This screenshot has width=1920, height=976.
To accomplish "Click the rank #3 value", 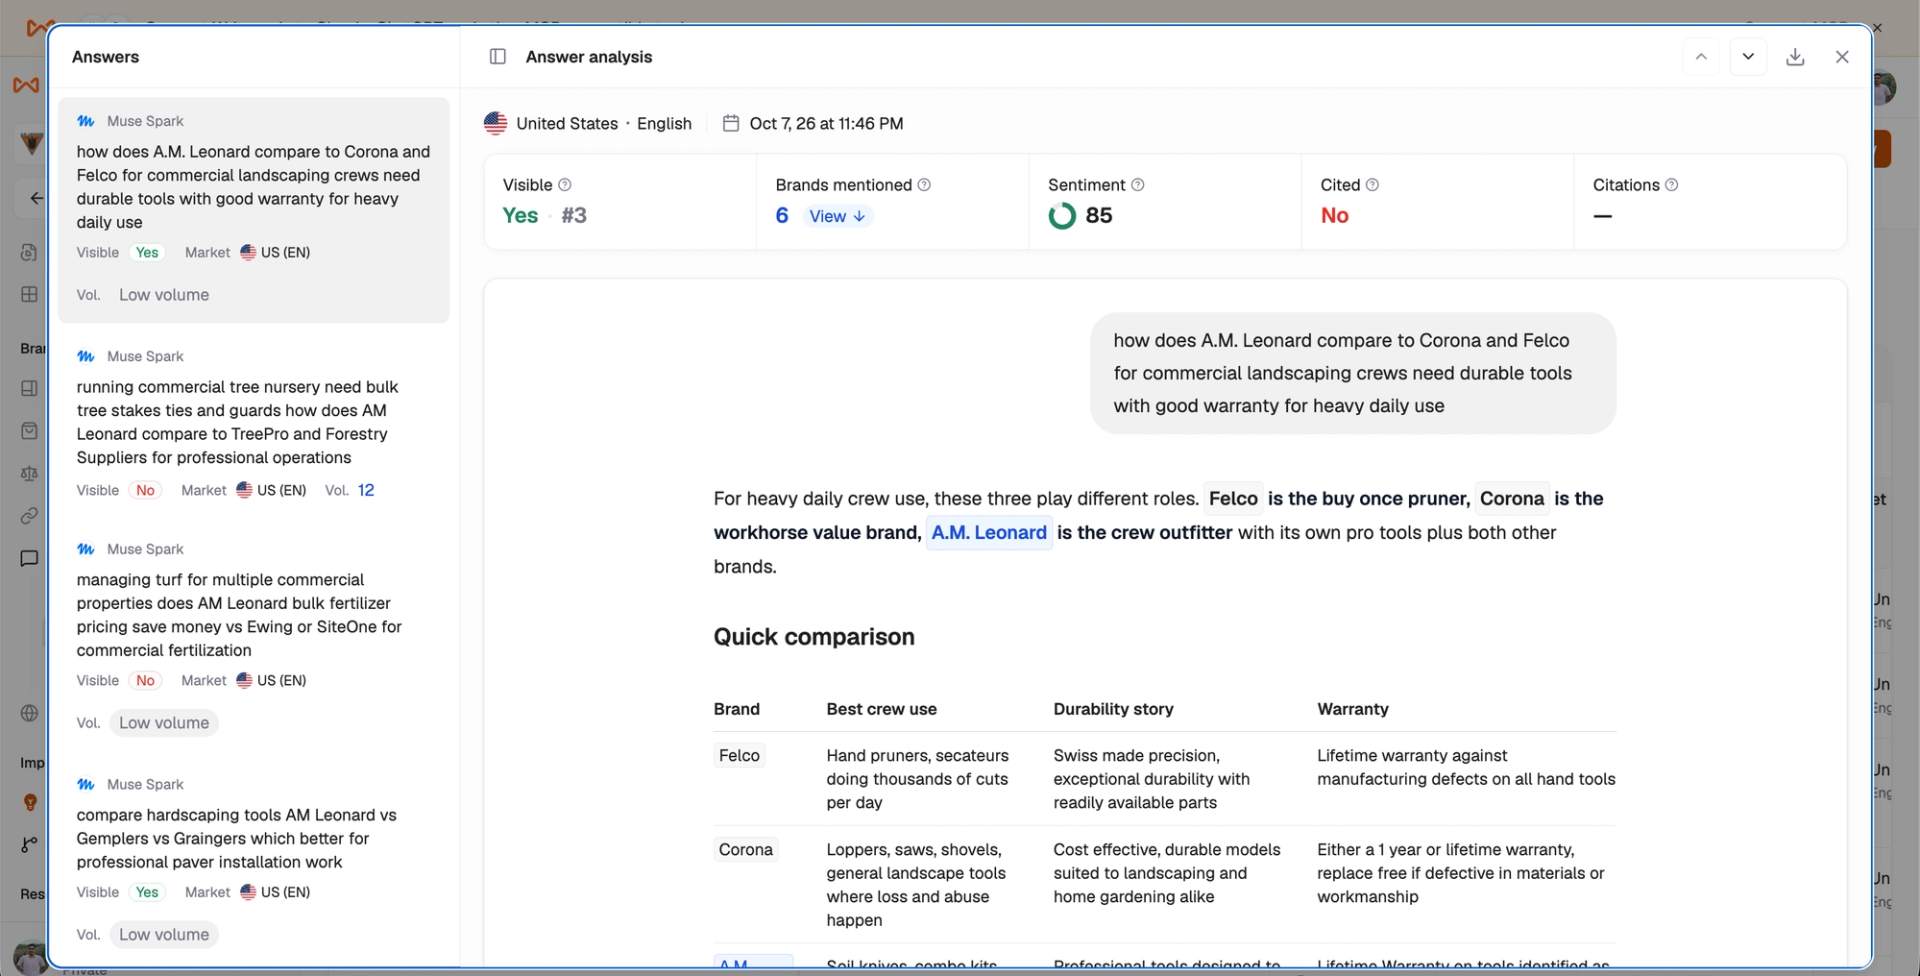I will coord(574,216).
